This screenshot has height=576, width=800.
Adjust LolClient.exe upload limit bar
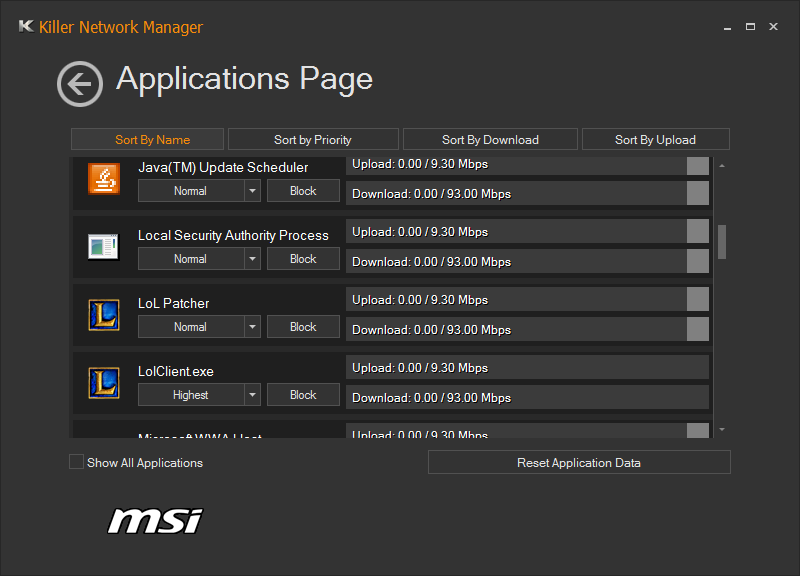coord(528,367)
